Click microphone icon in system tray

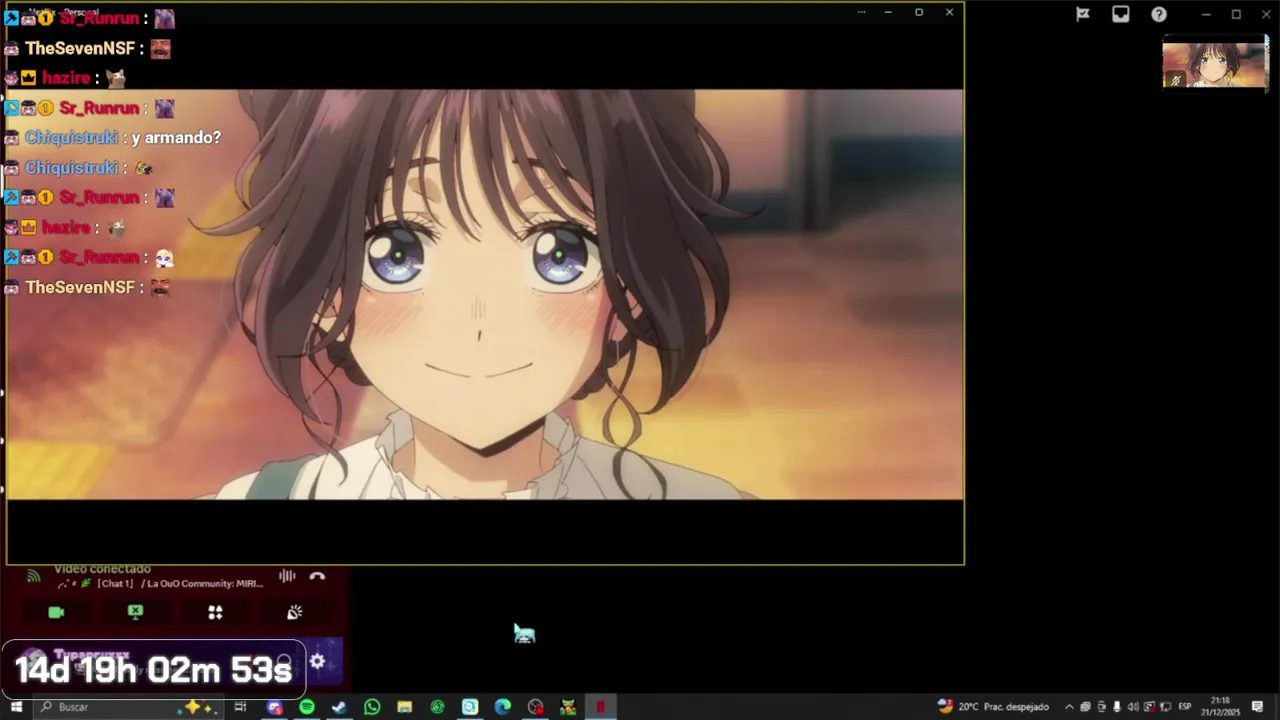click(x=1117, y=707)
